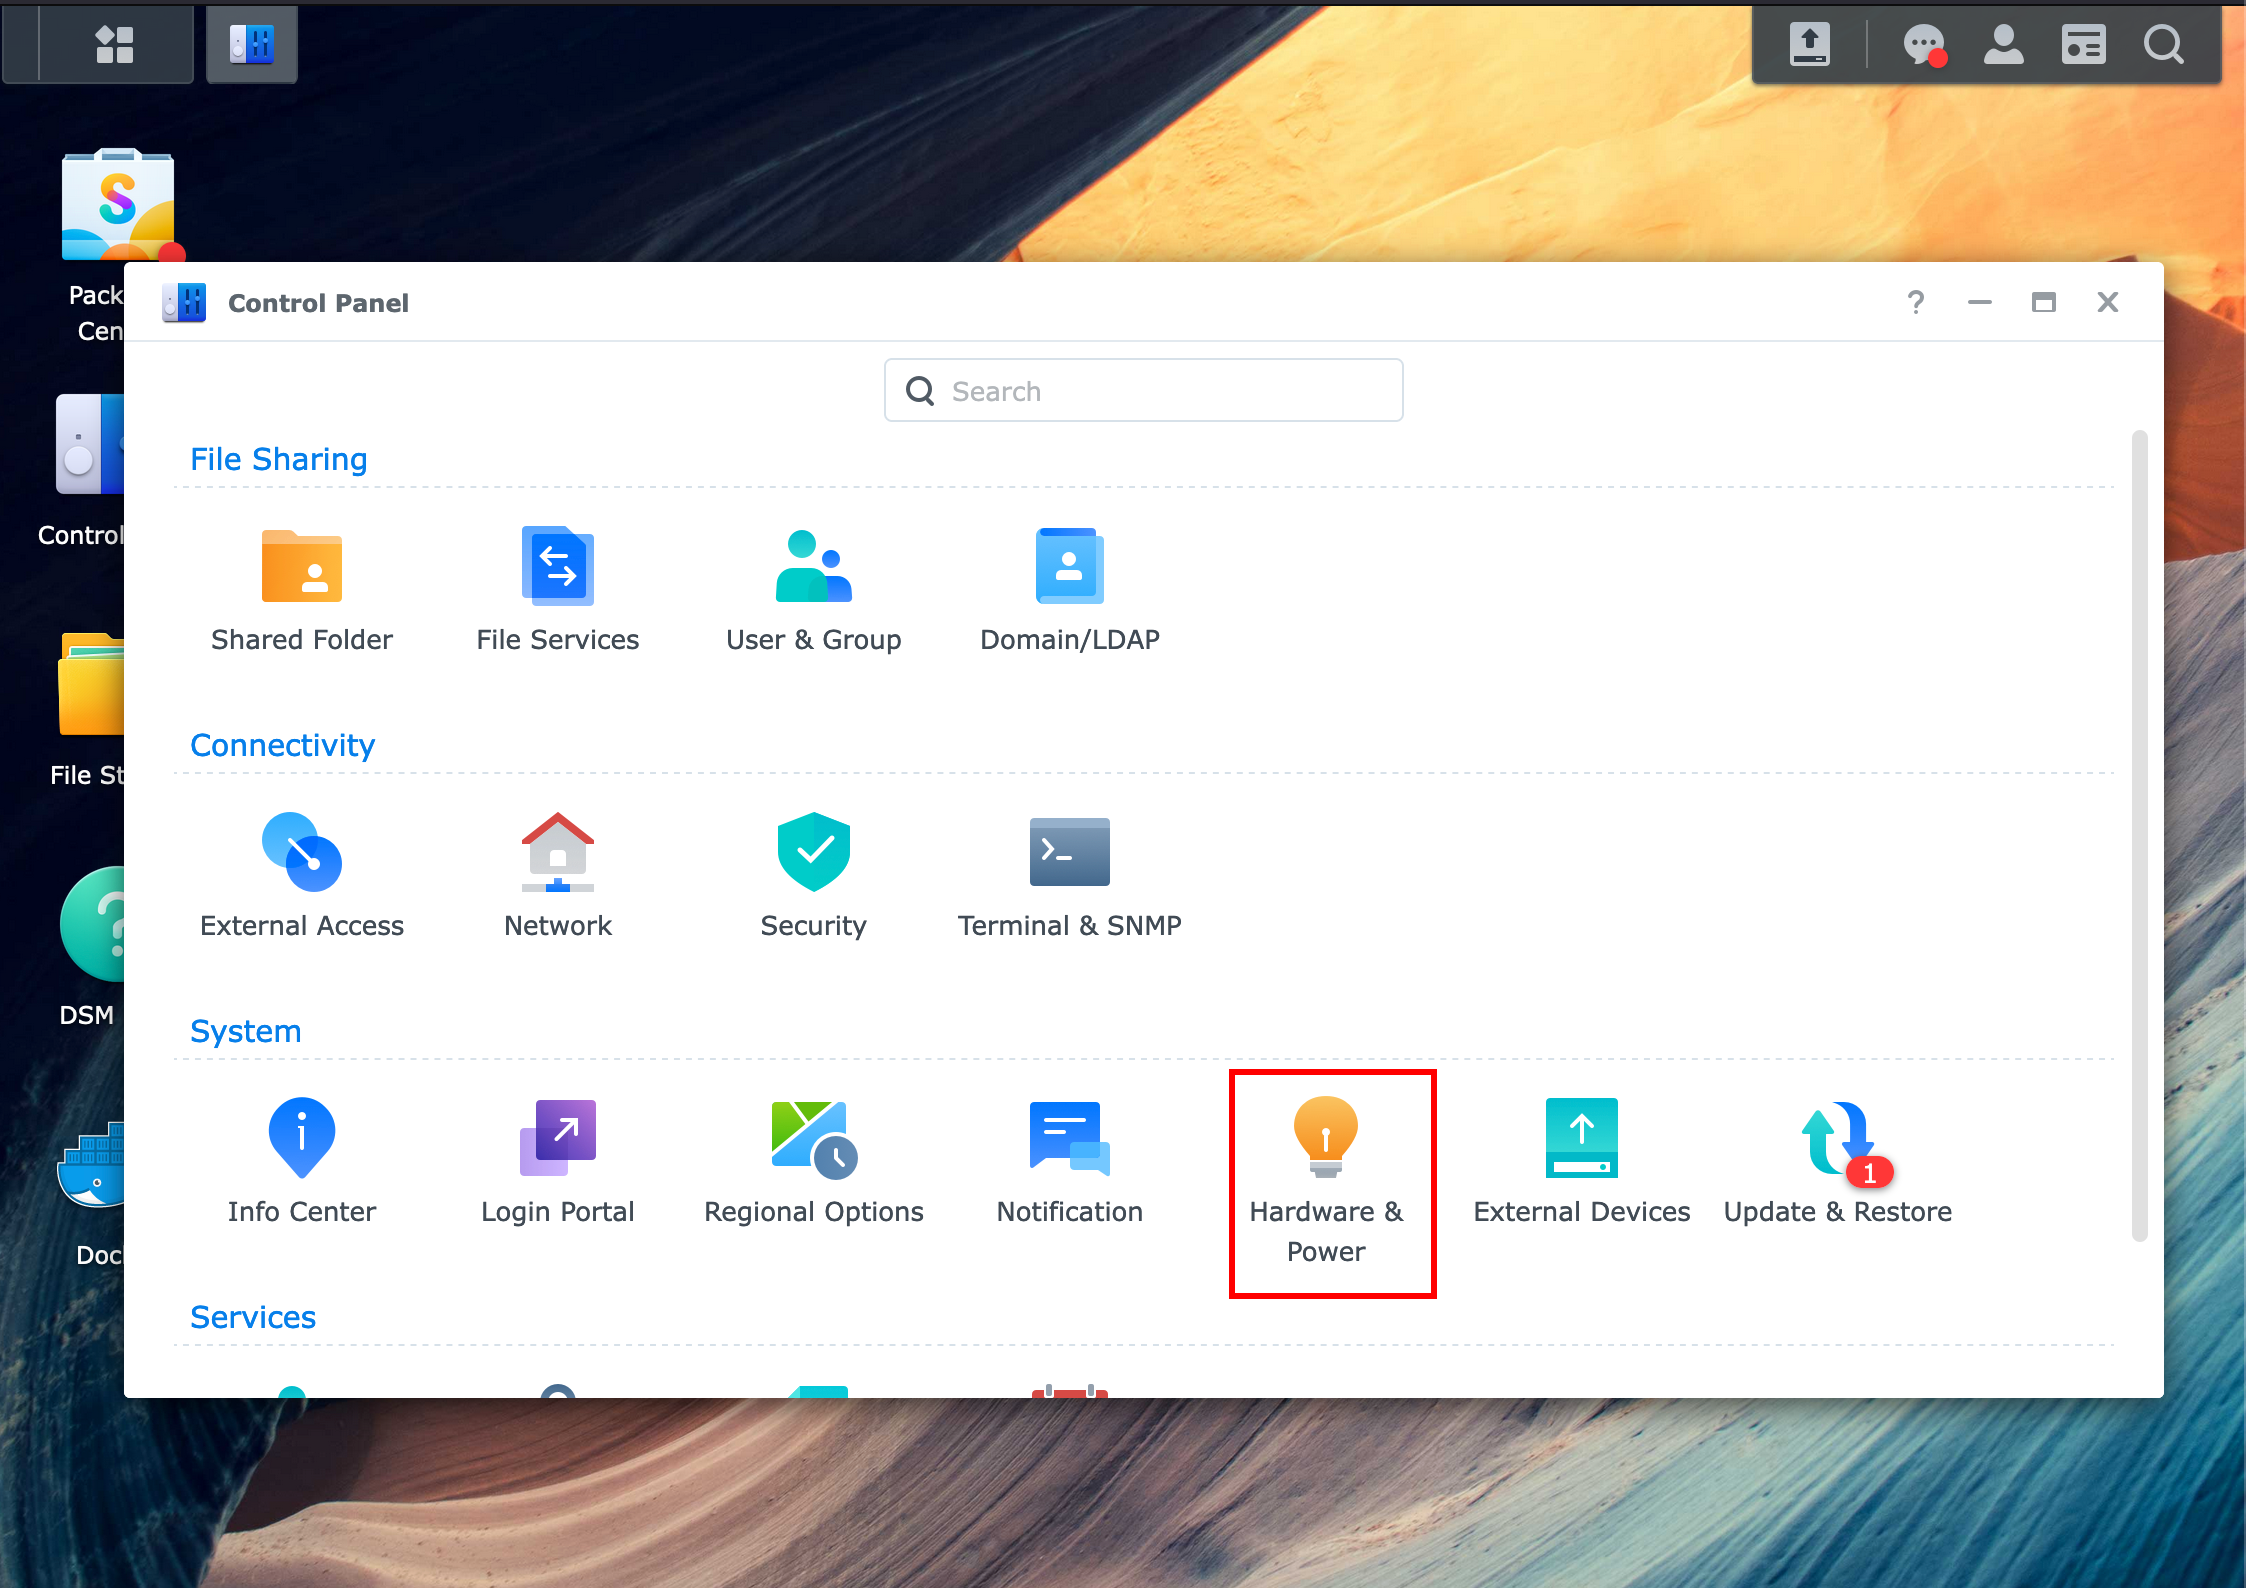Click the Control Panel vertical scrollbar
Image resolution: width=2246 pixels, height=1588 pixels.
[2139, 836]
